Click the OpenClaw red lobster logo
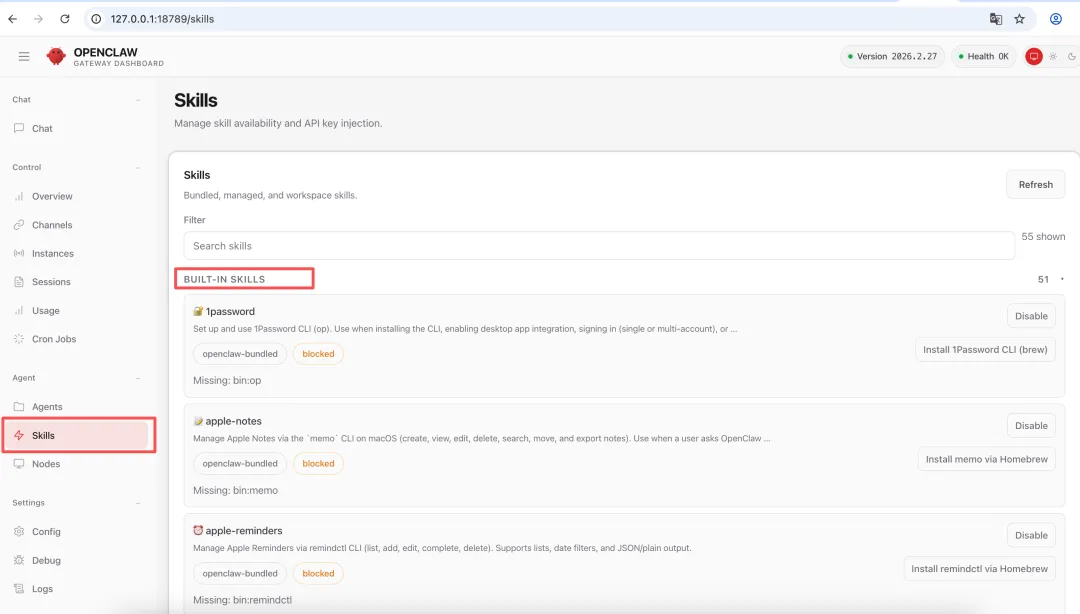The height and width of the screenshot is (614, 1080). pos(56,57)
